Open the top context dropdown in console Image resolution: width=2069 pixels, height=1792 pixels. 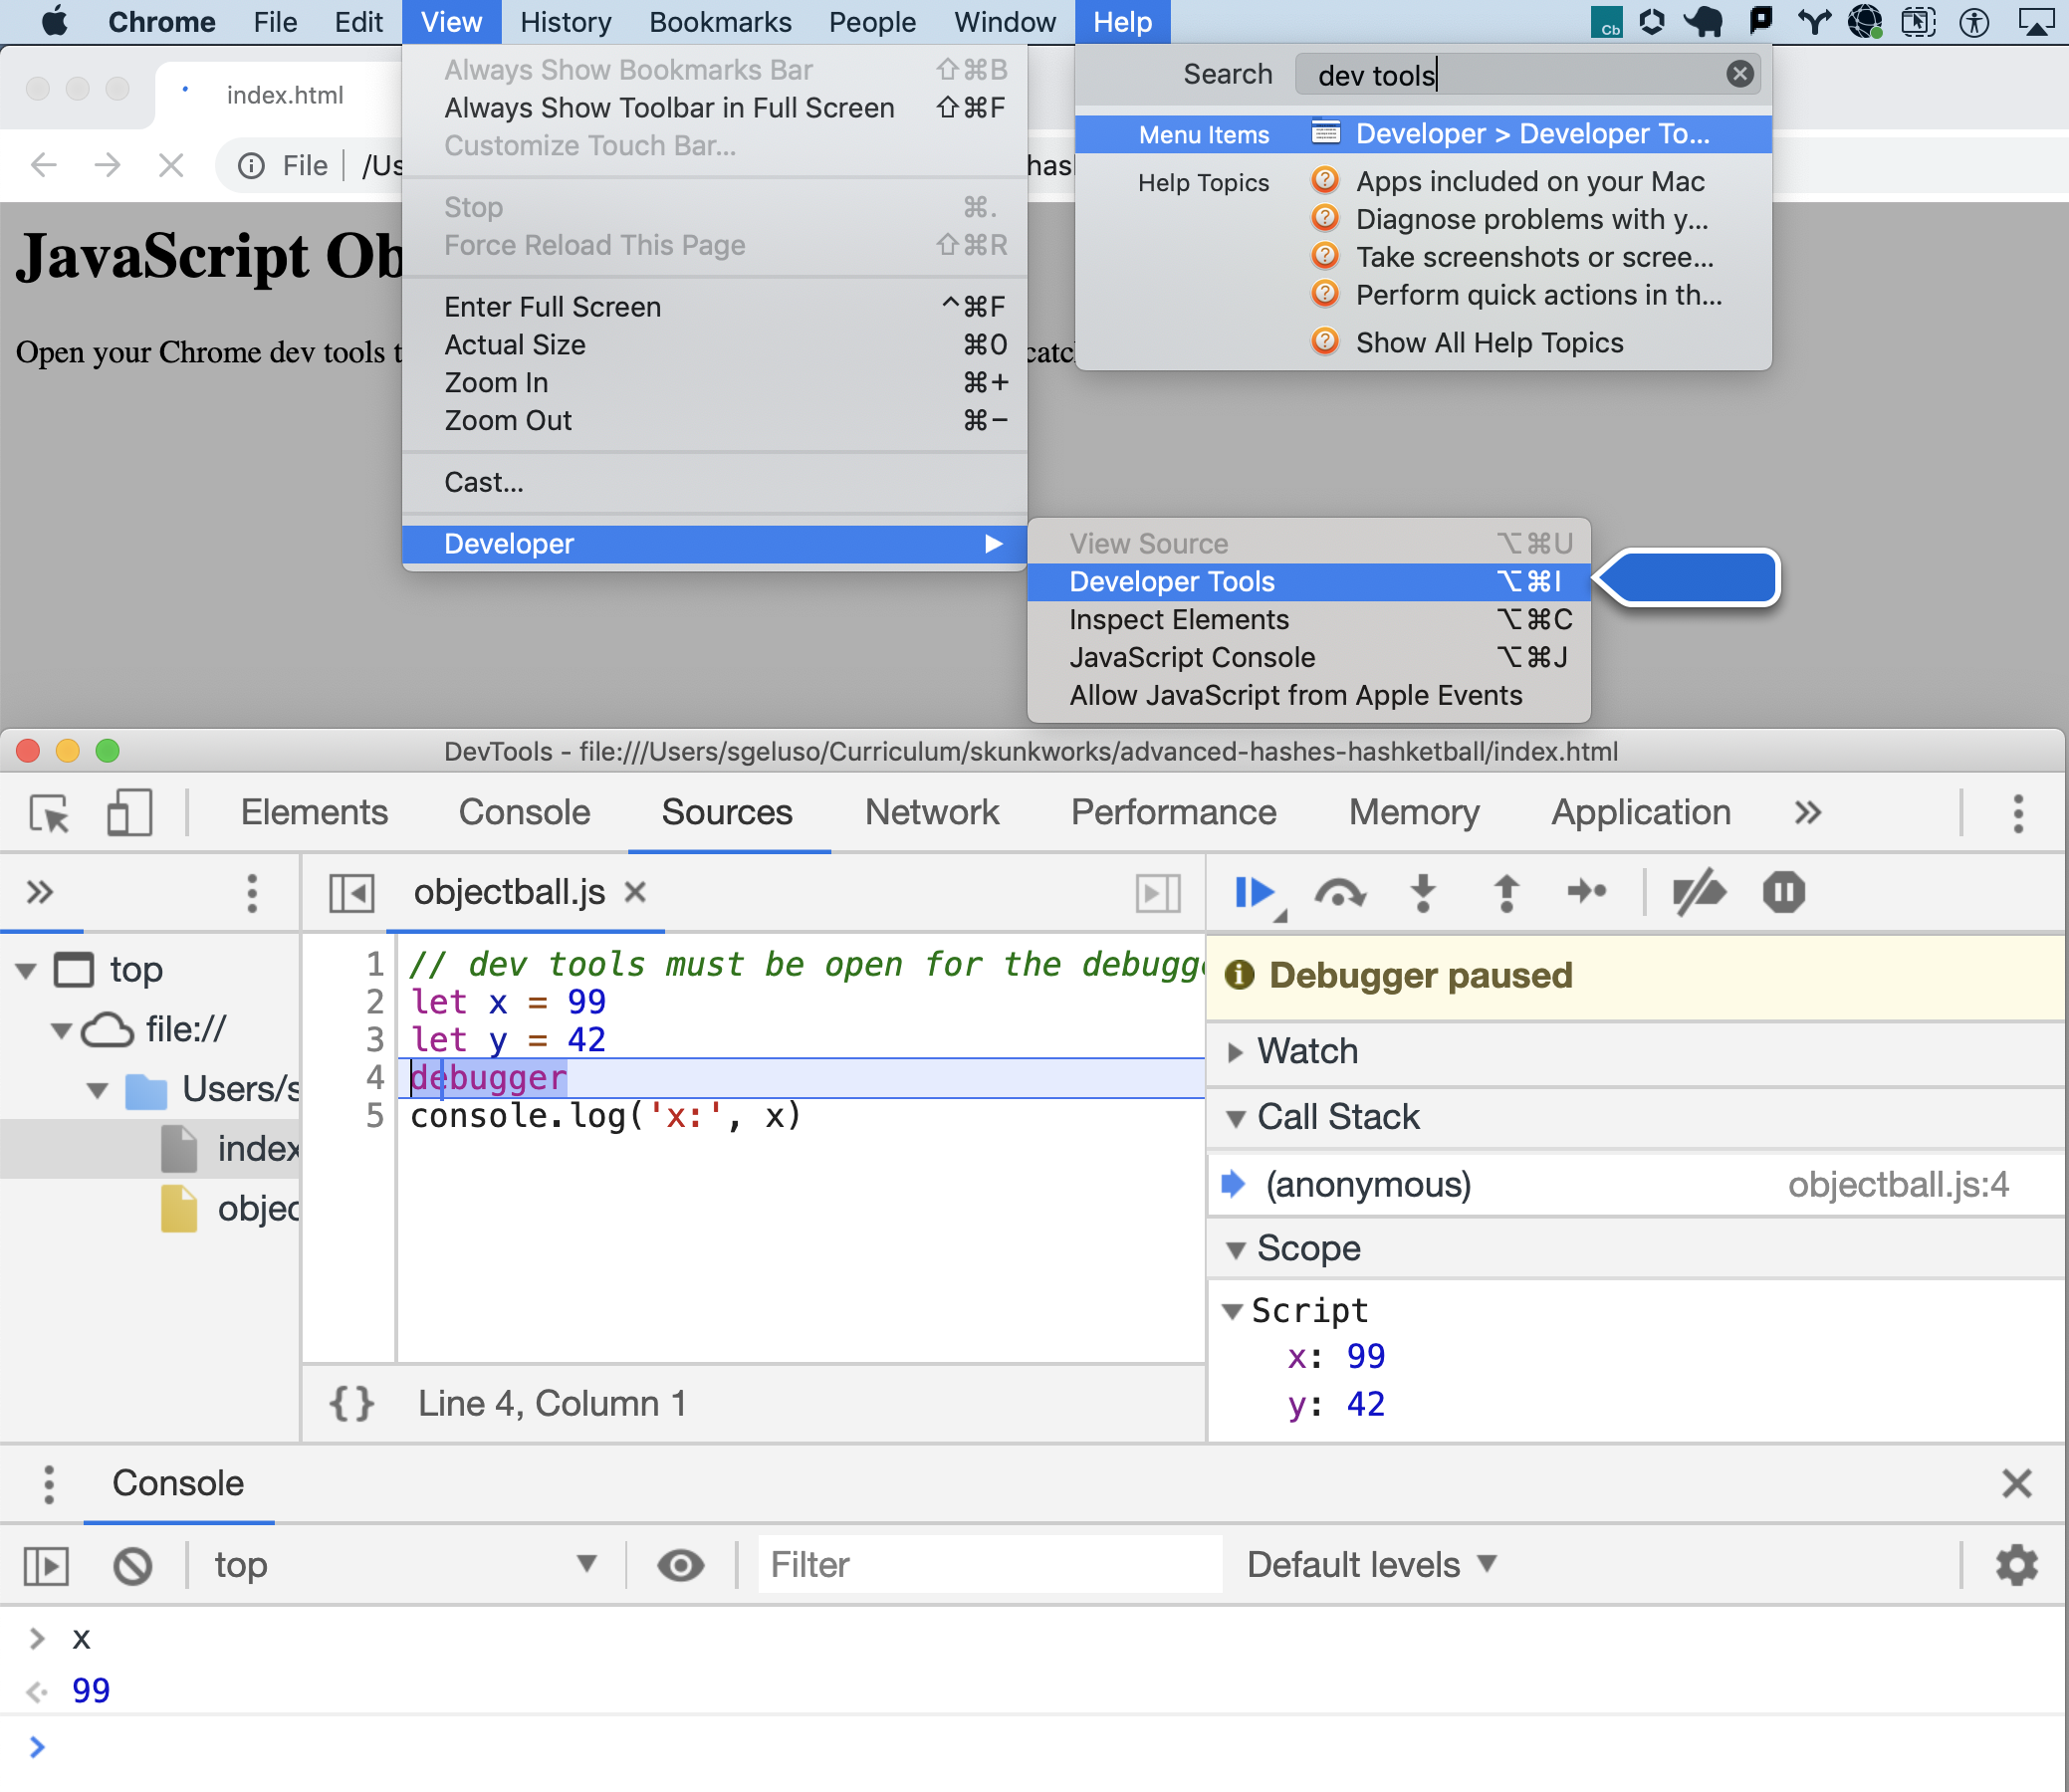pyautogui.click(x=405, y=1565)
